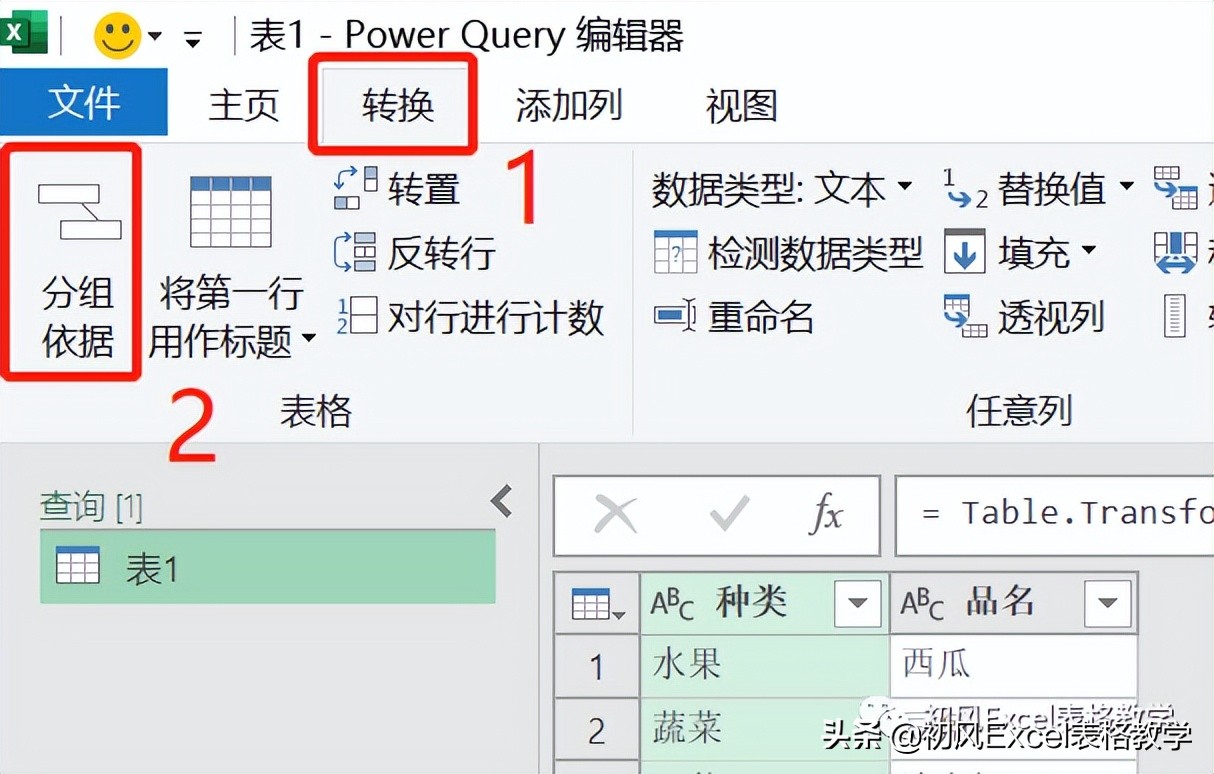Select query 表1 in Queries pane
The height and width of the screenshot is (774, 1214).
[x=268, y=567]
